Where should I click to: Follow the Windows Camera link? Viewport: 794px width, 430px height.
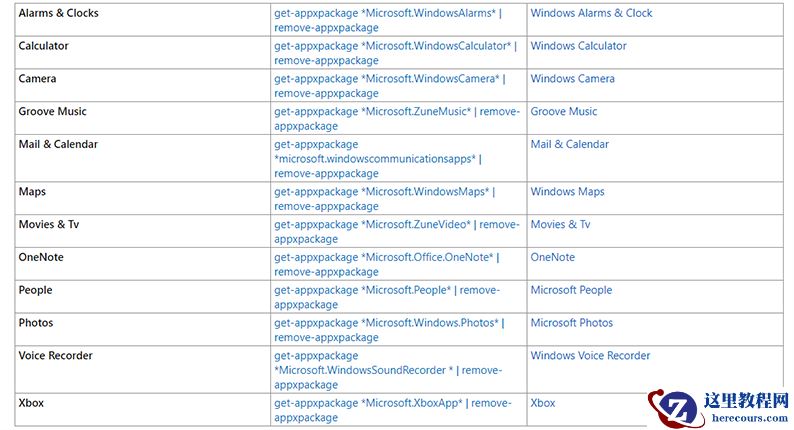[572, 79]
